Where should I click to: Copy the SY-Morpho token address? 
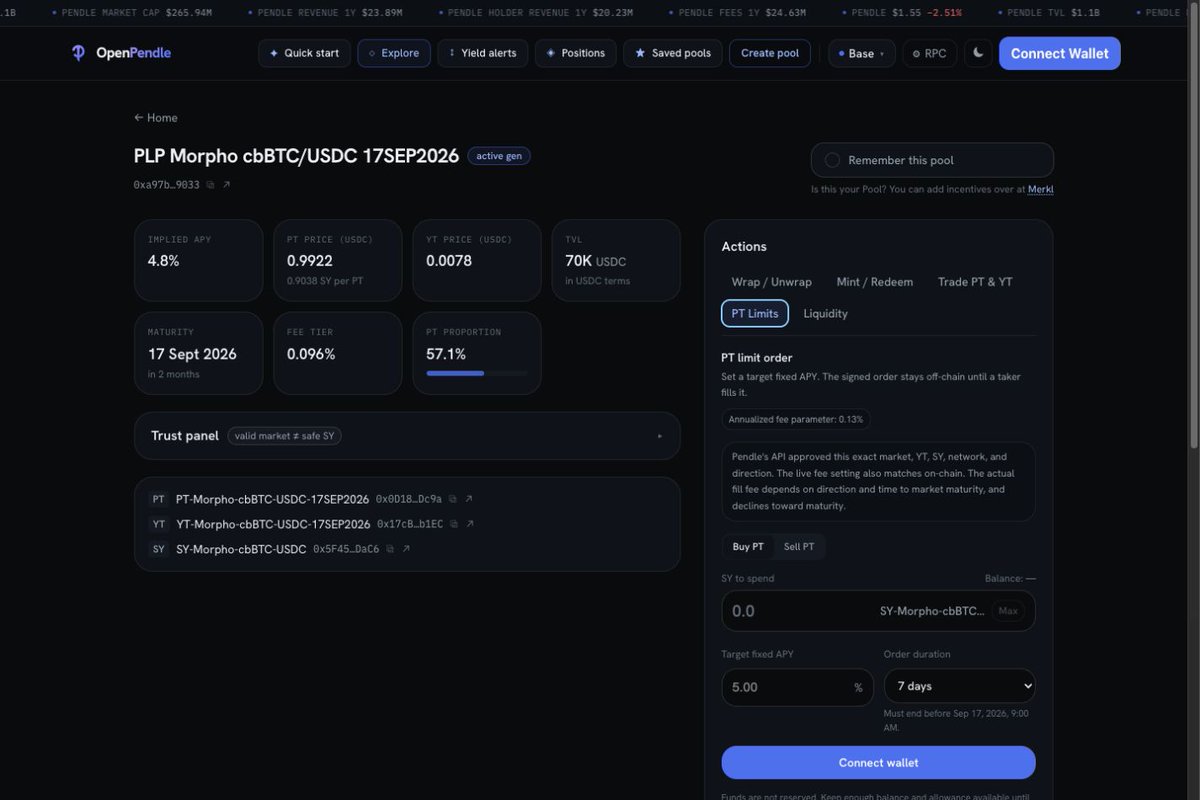(390, 549)
